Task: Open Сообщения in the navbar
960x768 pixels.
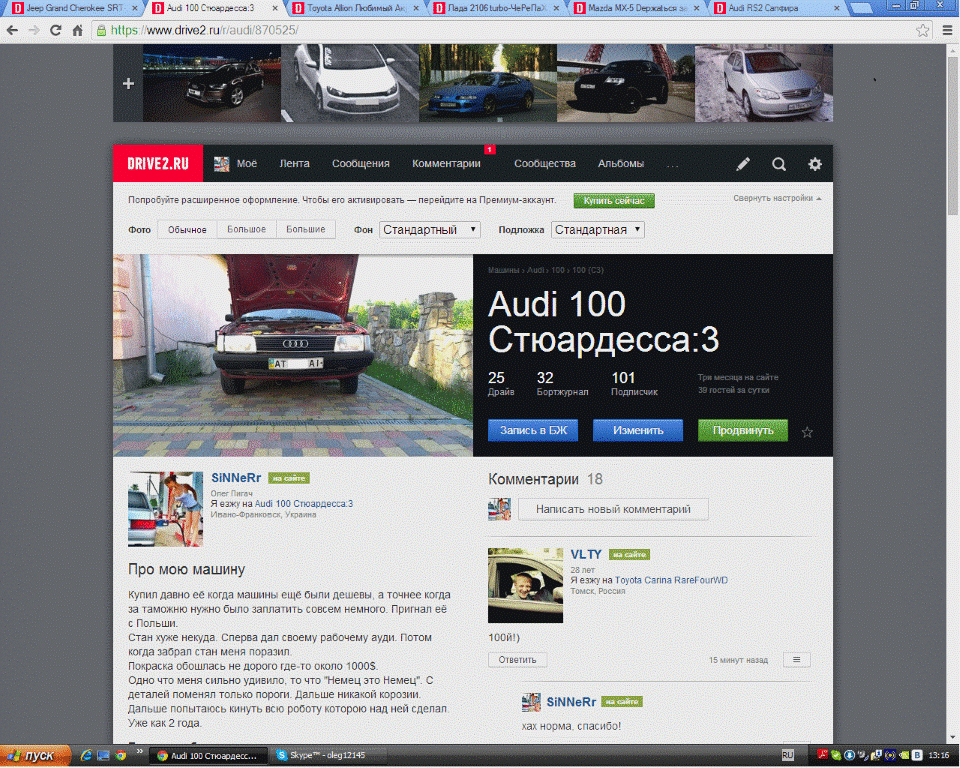Action: pos(361,164)
